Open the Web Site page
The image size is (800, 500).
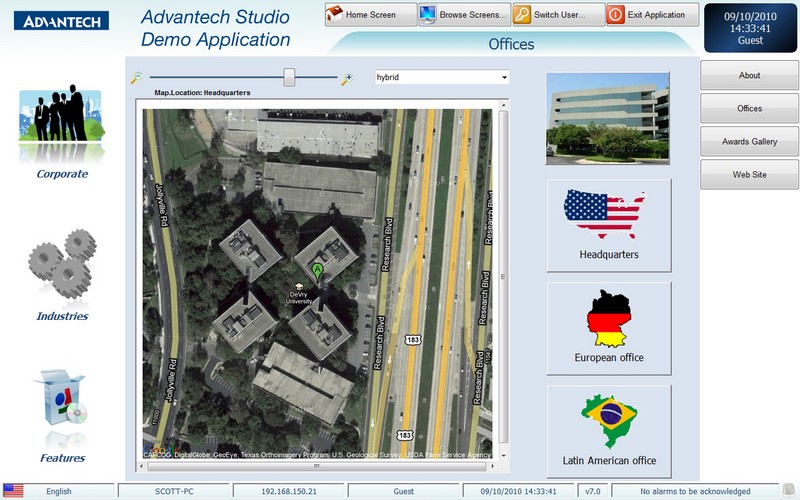click(x=749, y=174)
